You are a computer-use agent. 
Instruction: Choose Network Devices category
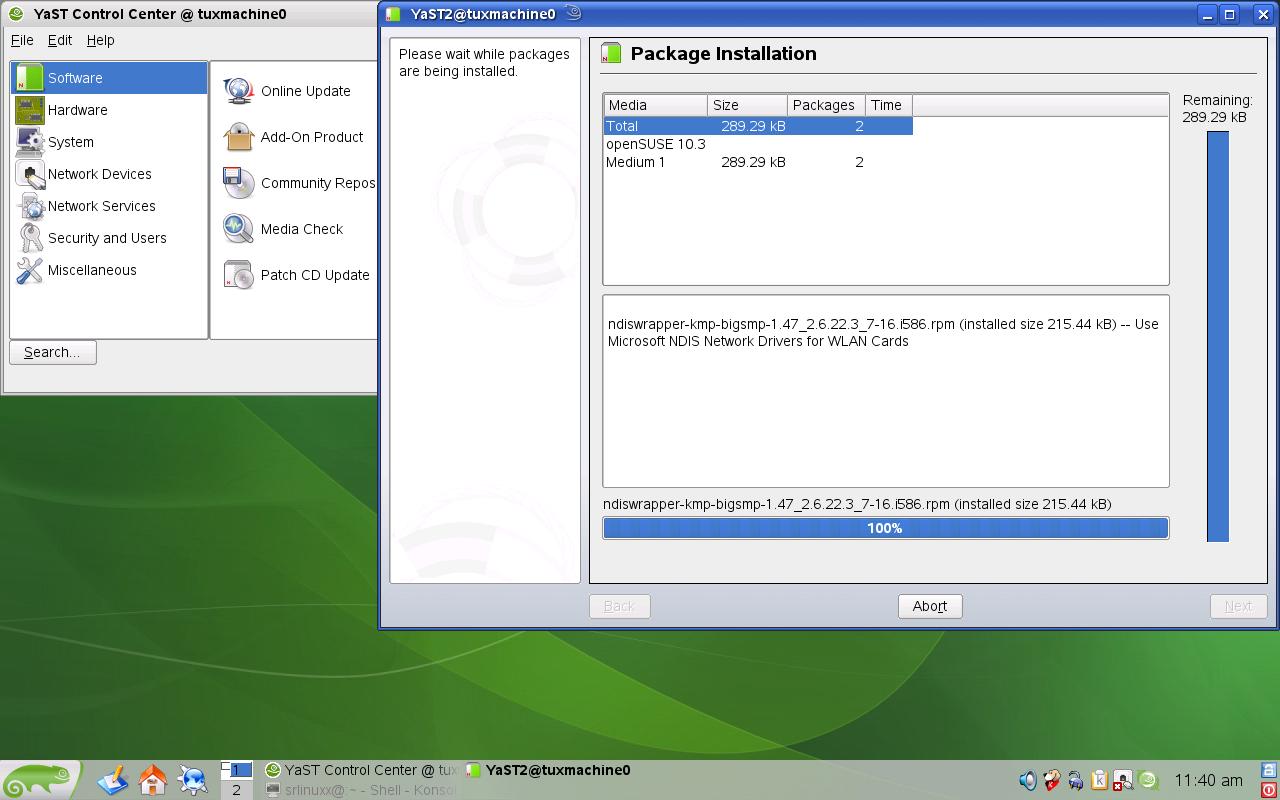pyautogui.click(x=108, y=174)
